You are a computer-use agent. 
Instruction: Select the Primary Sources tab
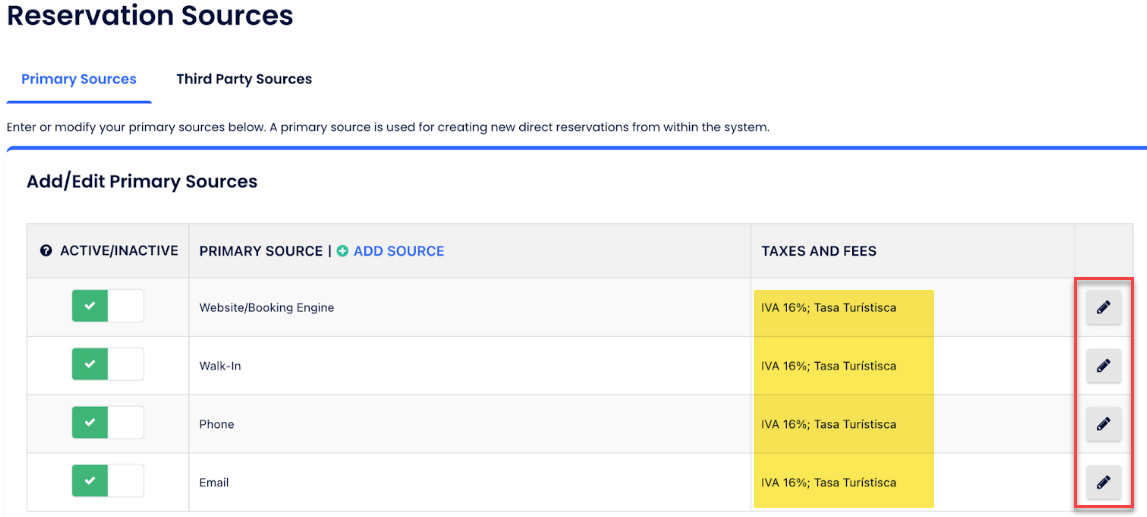click(79, 79)
